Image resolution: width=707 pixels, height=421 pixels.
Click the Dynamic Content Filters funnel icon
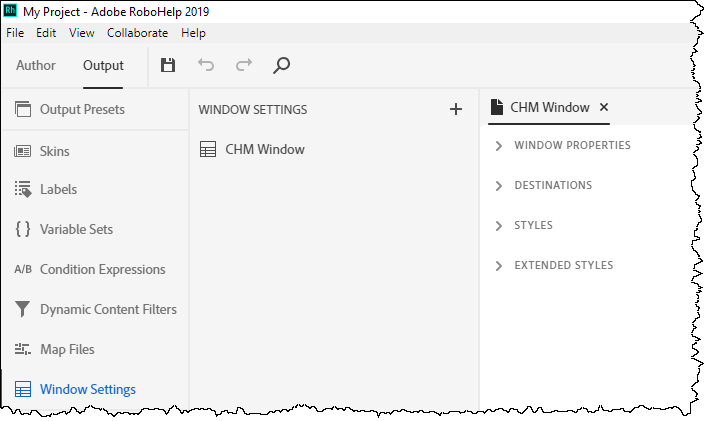click(x=23, y=309)
